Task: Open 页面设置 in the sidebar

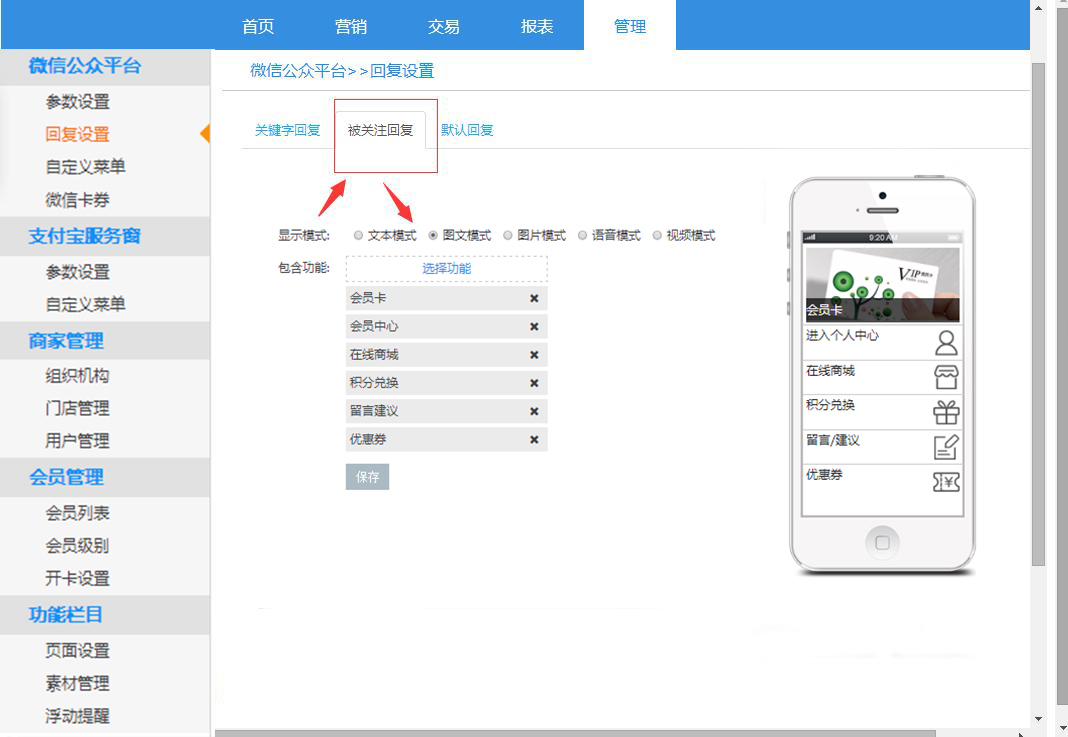Action: point(78,651)
